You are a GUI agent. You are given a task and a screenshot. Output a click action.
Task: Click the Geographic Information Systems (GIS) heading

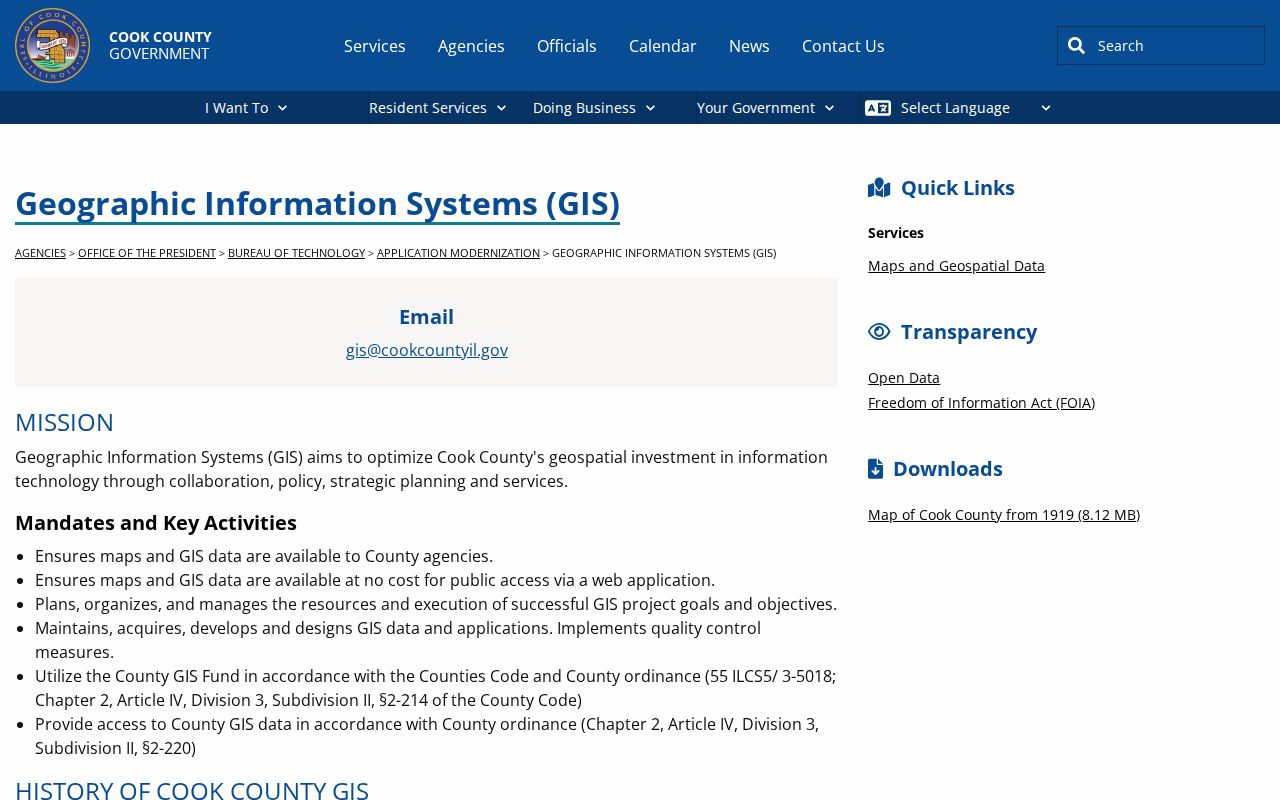(317, 203)
